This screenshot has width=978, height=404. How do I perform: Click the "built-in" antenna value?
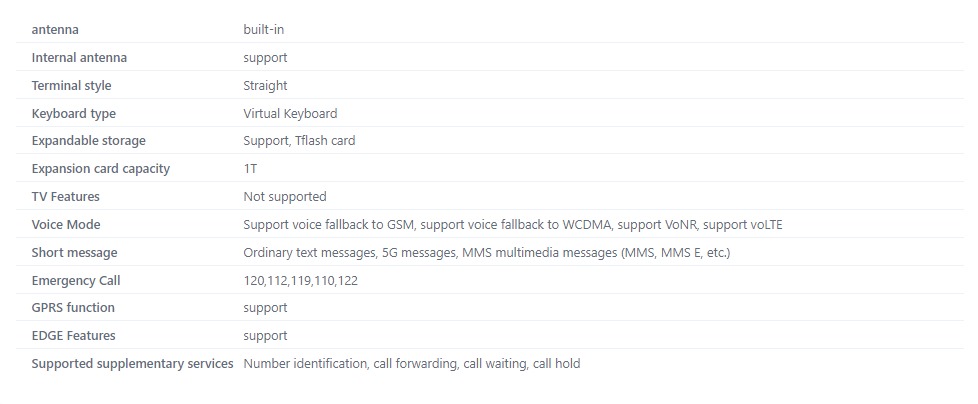point(264,30)
